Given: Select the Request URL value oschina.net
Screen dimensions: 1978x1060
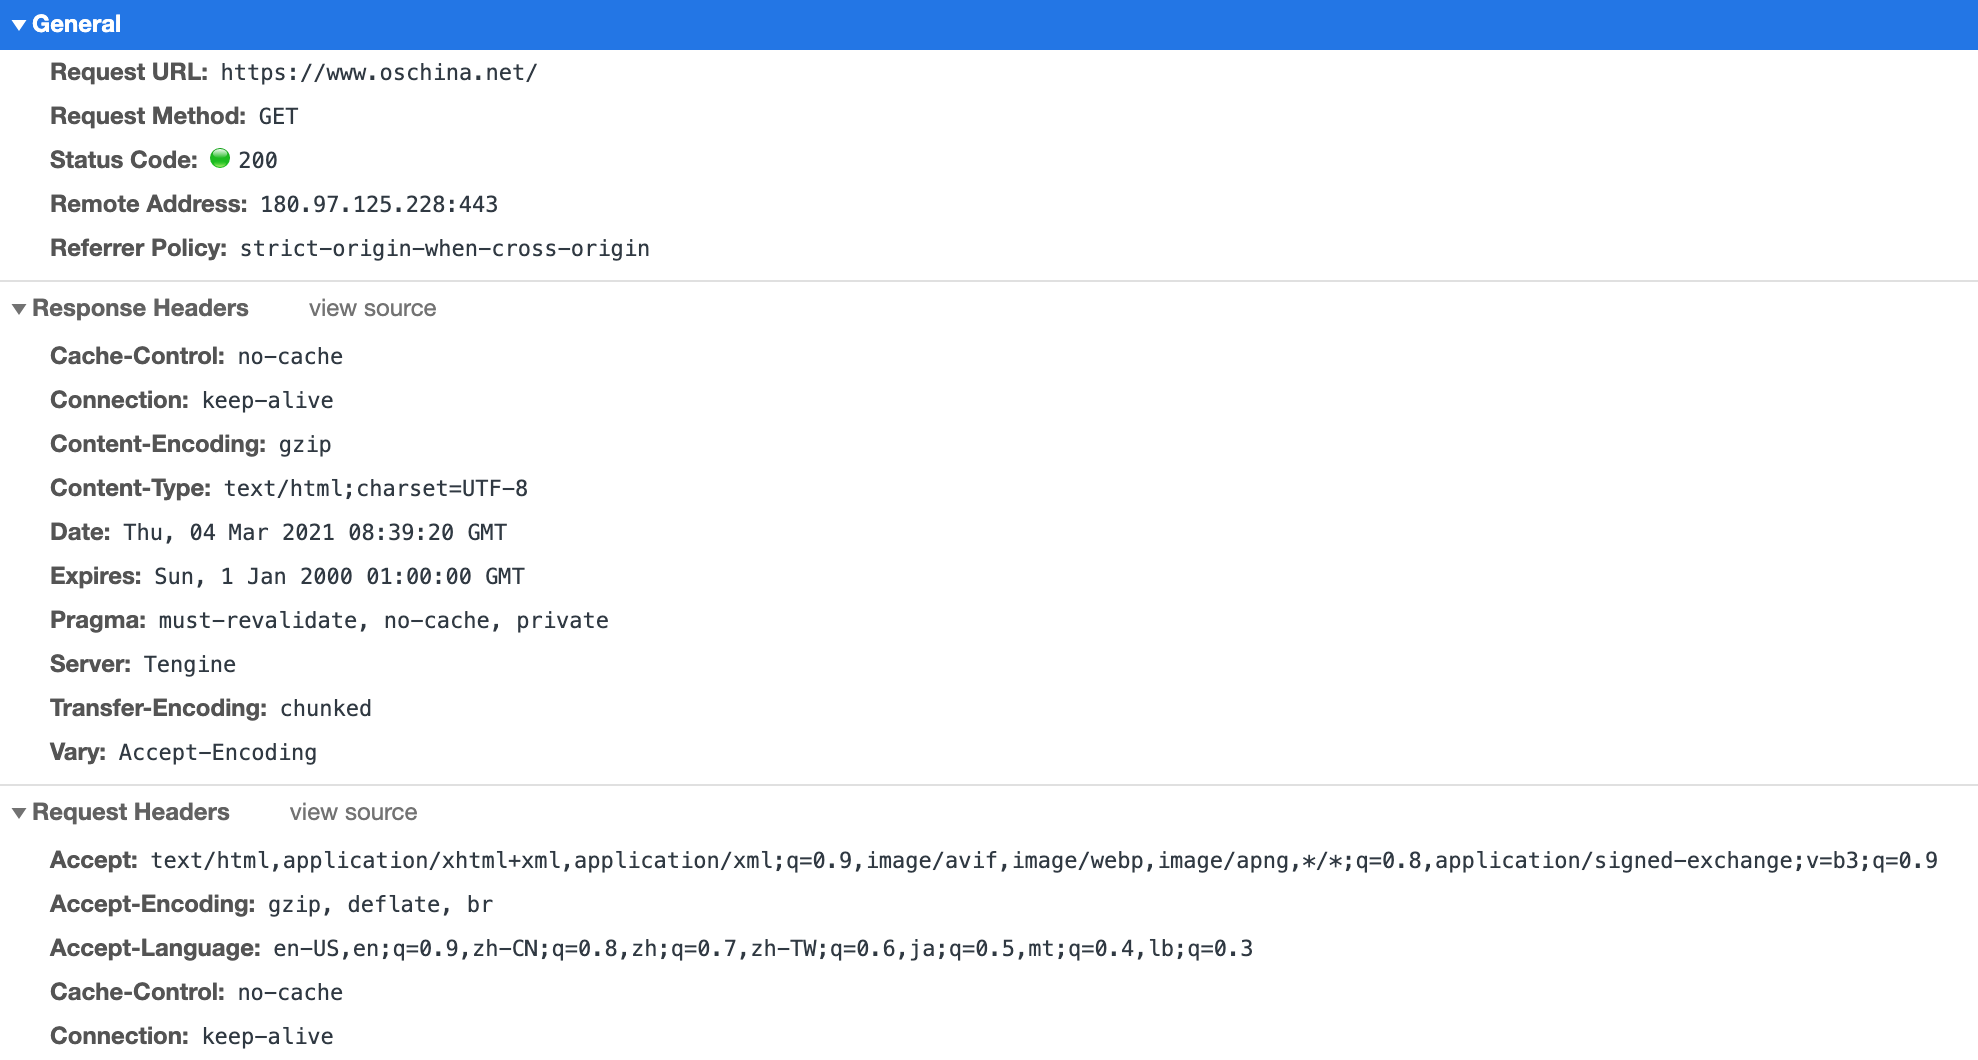Looking at the screenshot, I should pyautogui.click(x=378, y=72).
